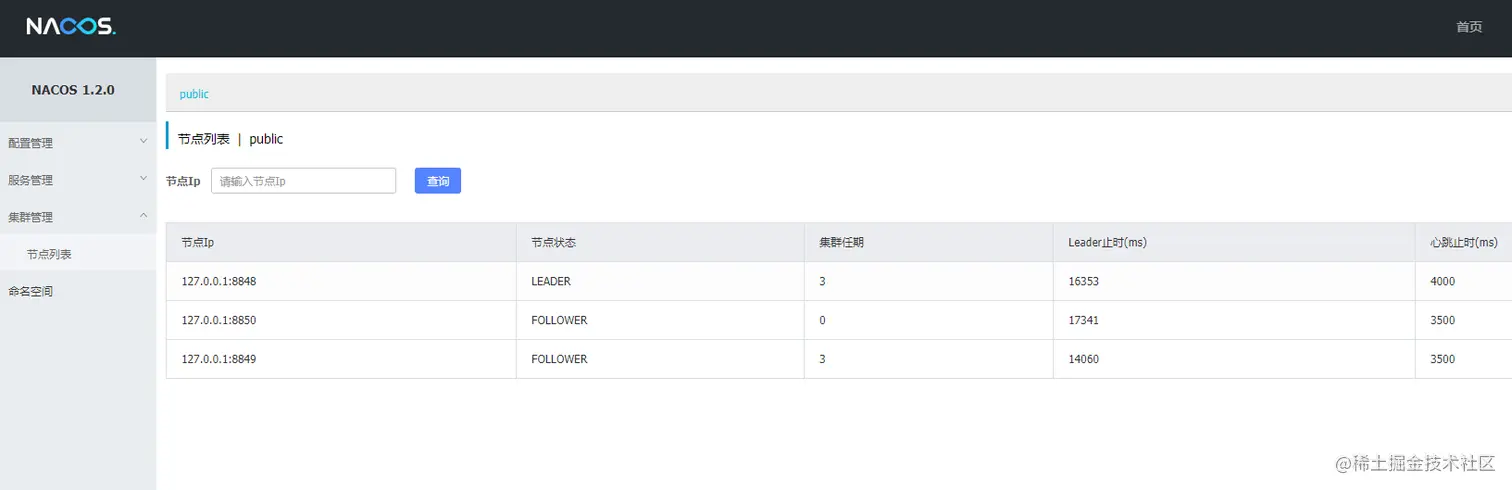Select the 127.0.0.1:8848 leader node row
Image resolution: width=1512 pixels, height=490 pixels.
coord(219,282)
